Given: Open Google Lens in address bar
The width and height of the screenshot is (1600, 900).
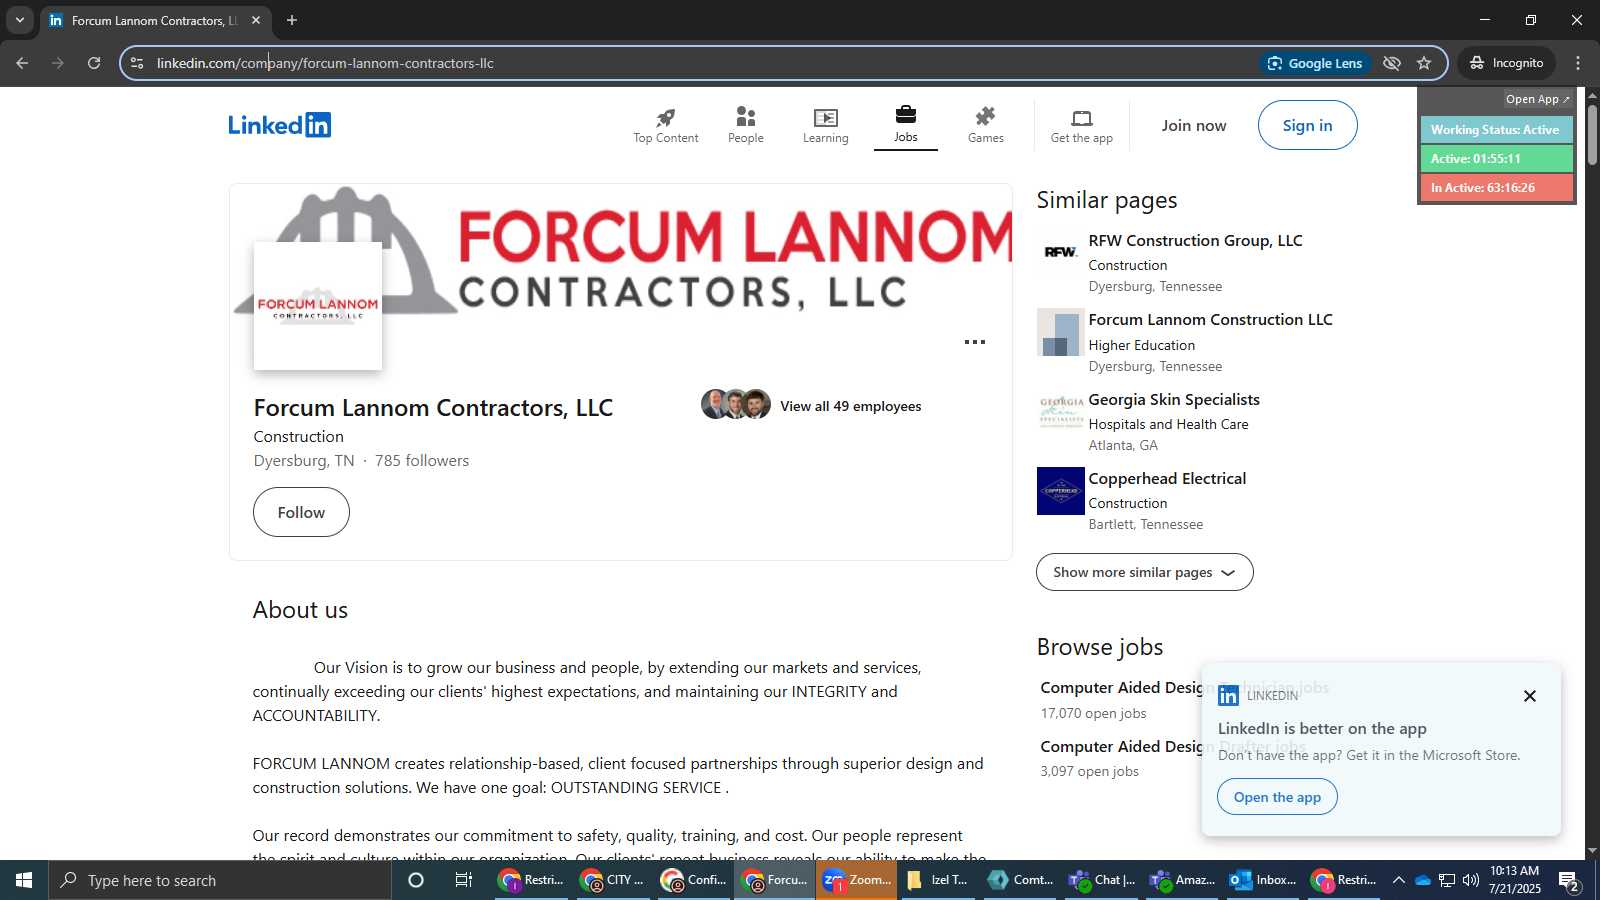Looking at the screenshot, I should tap(1314, 63).
